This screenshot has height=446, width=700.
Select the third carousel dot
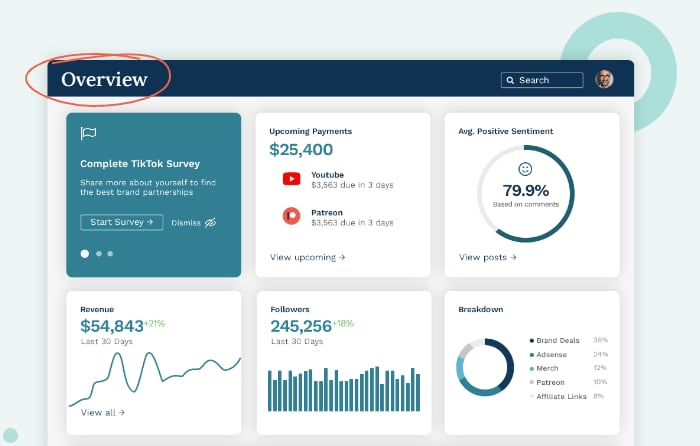pyautogui.click(x=110, y=254)
